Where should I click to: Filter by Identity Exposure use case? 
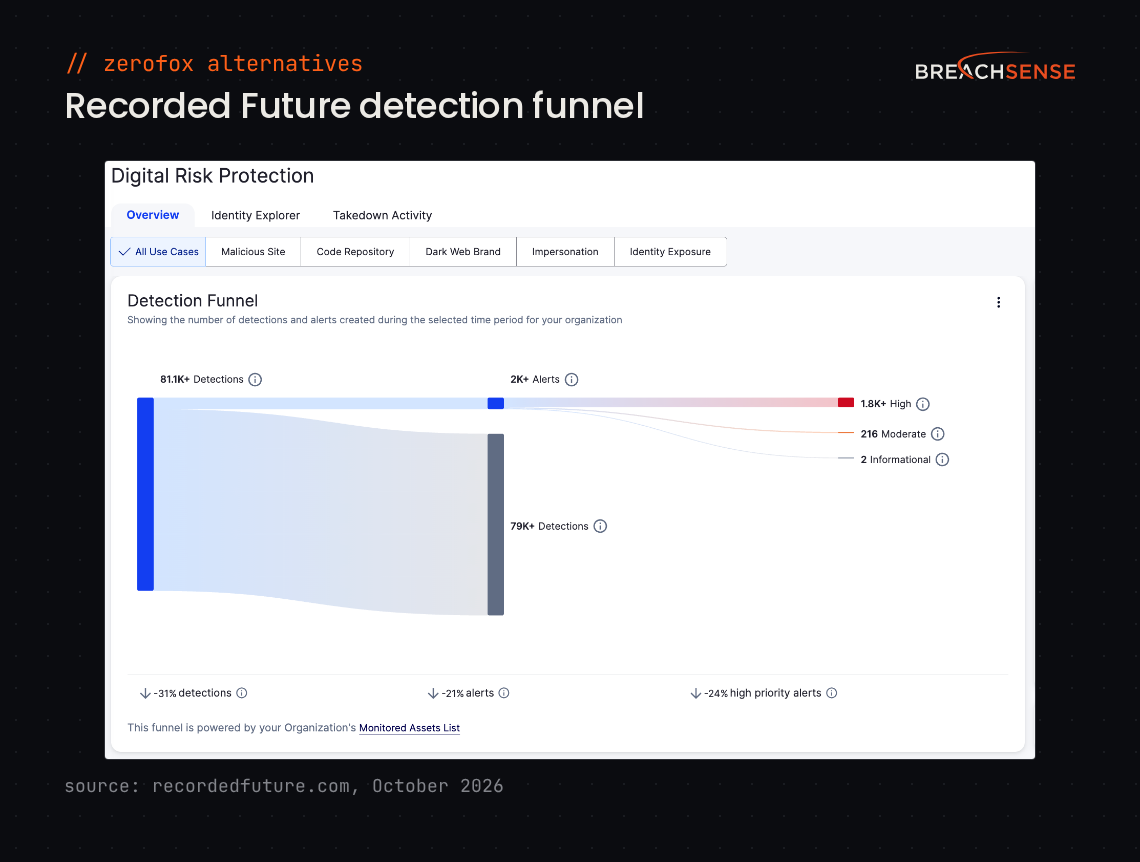[x=670, y=251]
